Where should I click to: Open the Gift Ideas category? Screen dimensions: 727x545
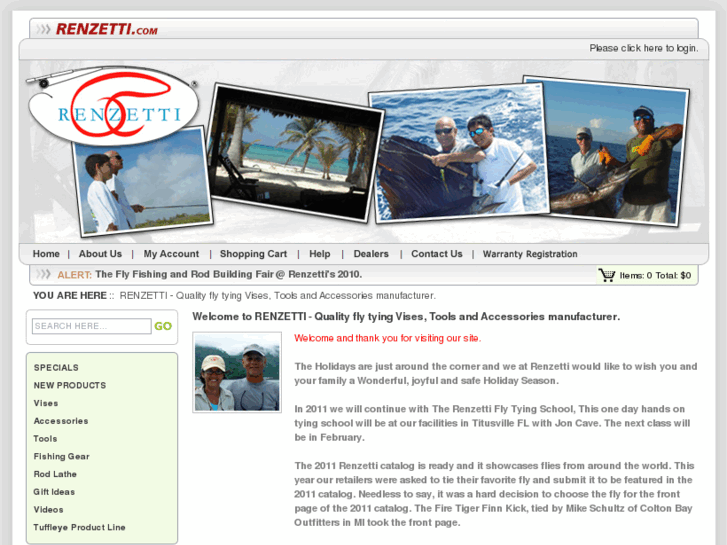[54, 492]
